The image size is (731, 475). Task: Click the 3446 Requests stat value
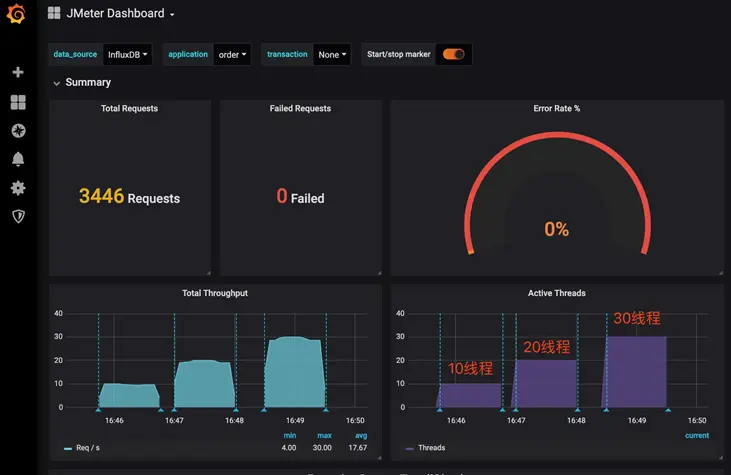point(129,196)
